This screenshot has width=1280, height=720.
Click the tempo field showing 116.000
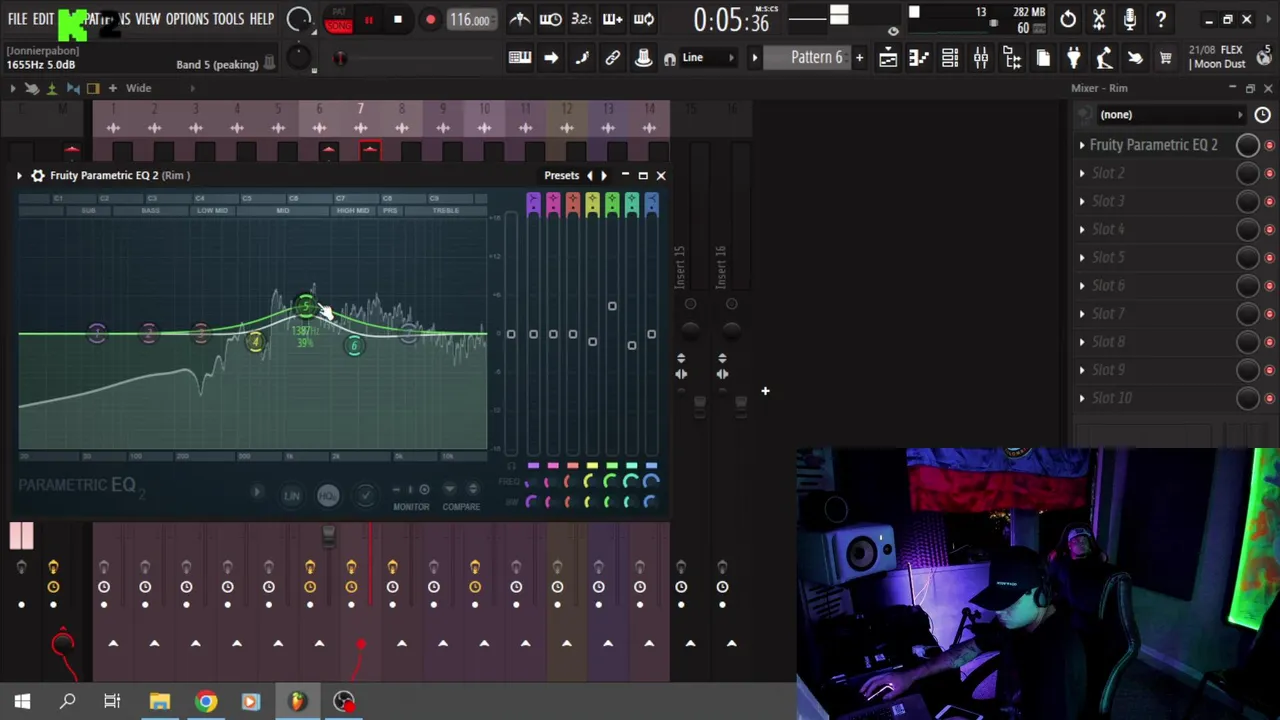point(470,20)
